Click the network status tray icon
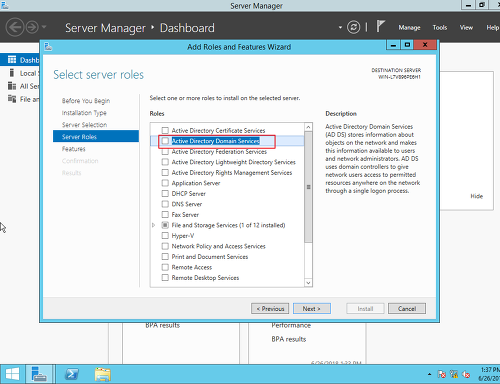The height and width of the screenshot is (384, 500). 454,374
